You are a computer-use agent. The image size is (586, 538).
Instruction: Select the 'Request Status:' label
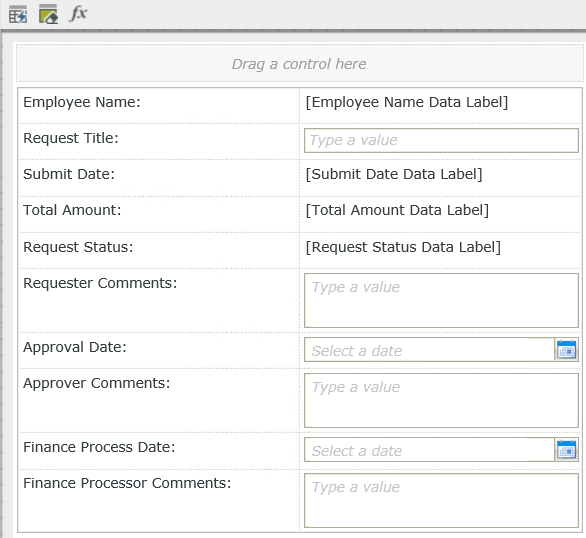[x=78, y=247]
